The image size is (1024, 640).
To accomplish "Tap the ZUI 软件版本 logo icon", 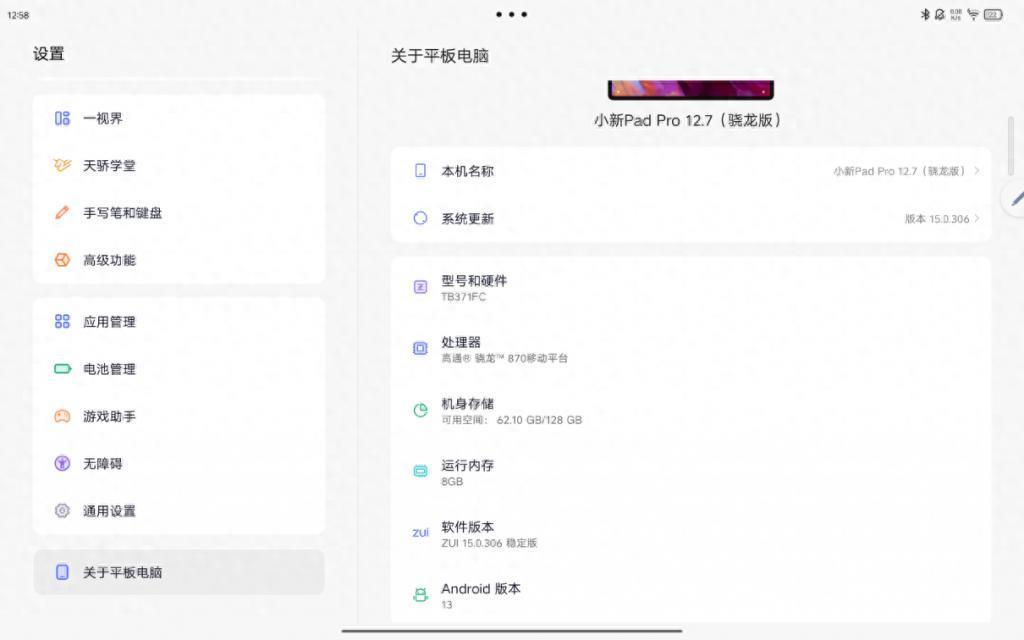I will [x=421, y=533].
